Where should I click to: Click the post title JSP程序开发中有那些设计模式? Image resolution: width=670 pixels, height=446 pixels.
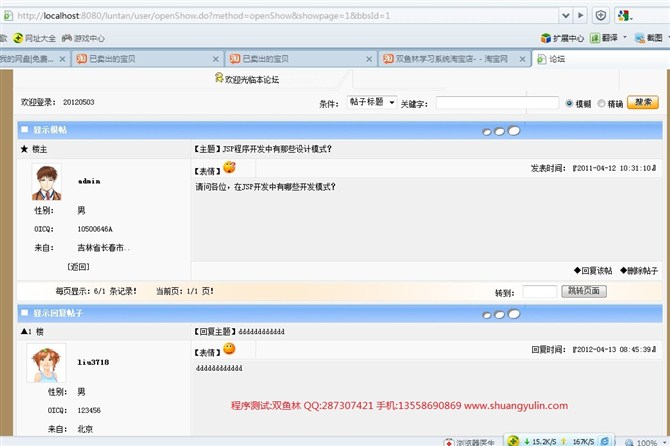coord(277,149)
